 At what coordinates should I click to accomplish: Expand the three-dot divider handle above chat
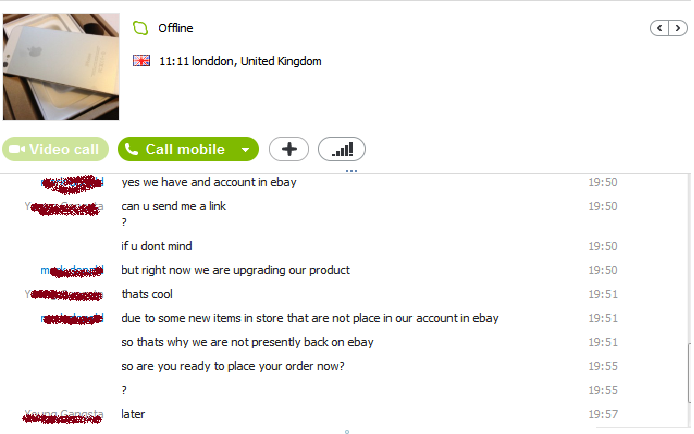[351, 170]
